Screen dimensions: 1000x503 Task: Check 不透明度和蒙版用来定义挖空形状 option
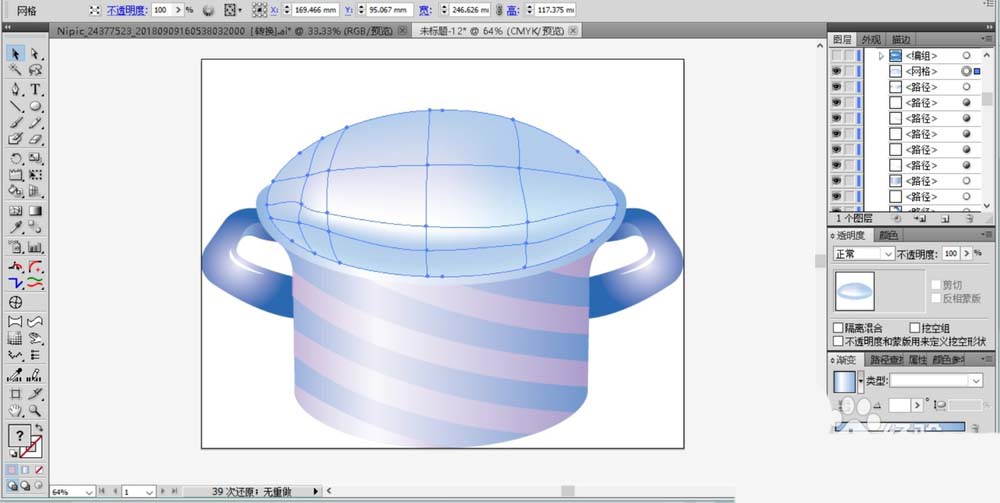[x=839, y=341]
